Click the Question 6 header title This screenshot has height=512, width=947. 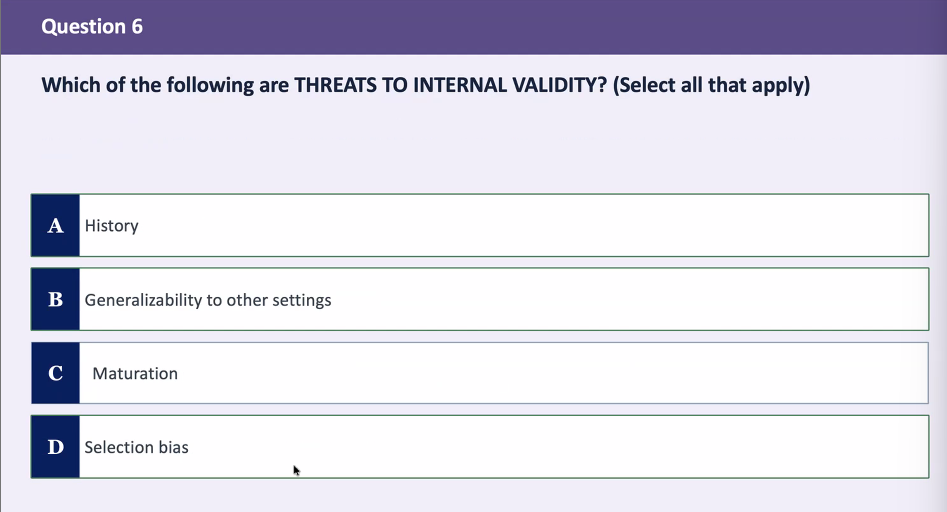point(92,27)
